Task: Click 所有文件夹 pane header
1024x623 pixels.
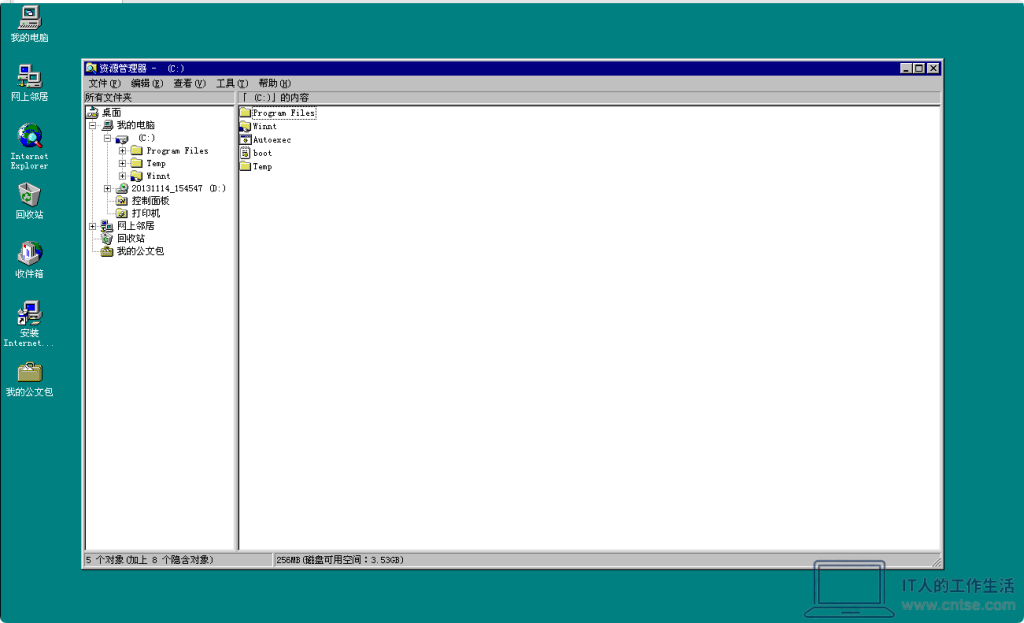Action: [x=159, y=97]
